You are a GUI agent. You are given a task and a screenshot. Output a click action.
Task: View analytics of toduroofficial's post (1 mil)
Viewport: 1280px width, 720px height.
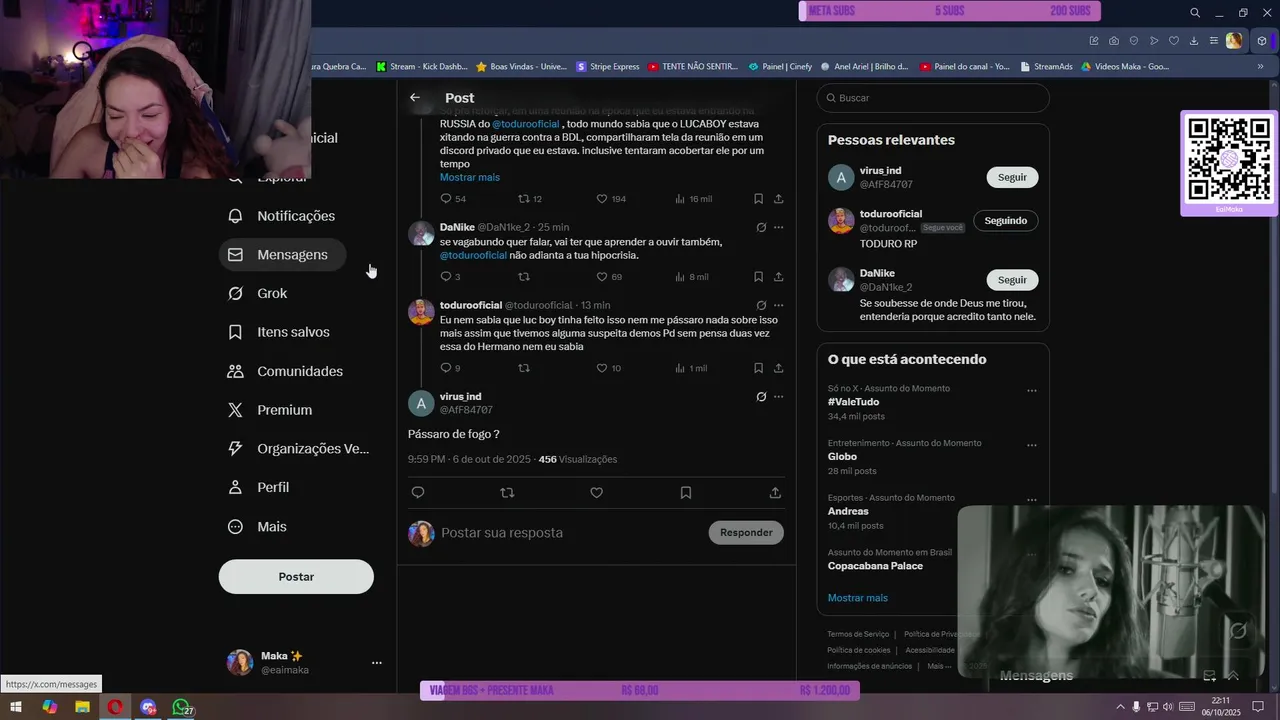tap(691, 368)
